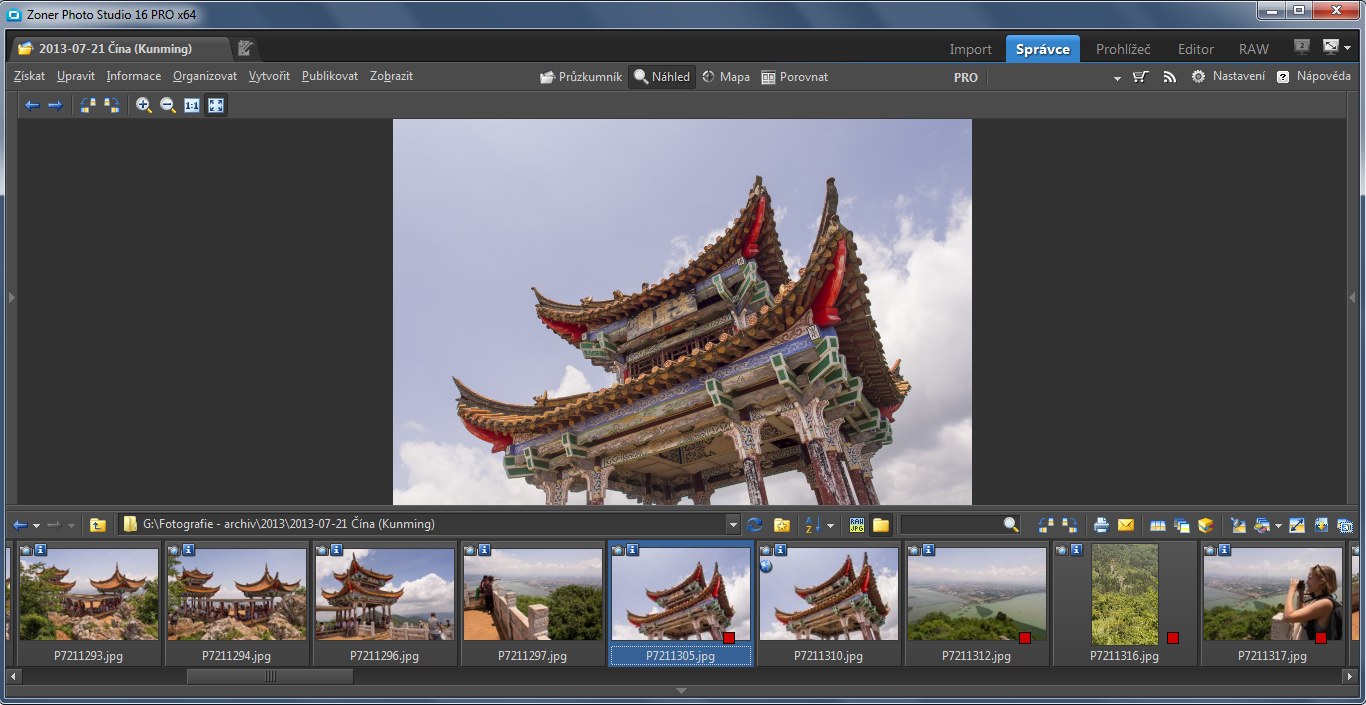
Task: Open the Upravit menu
Action: click(x=76, y=76)
